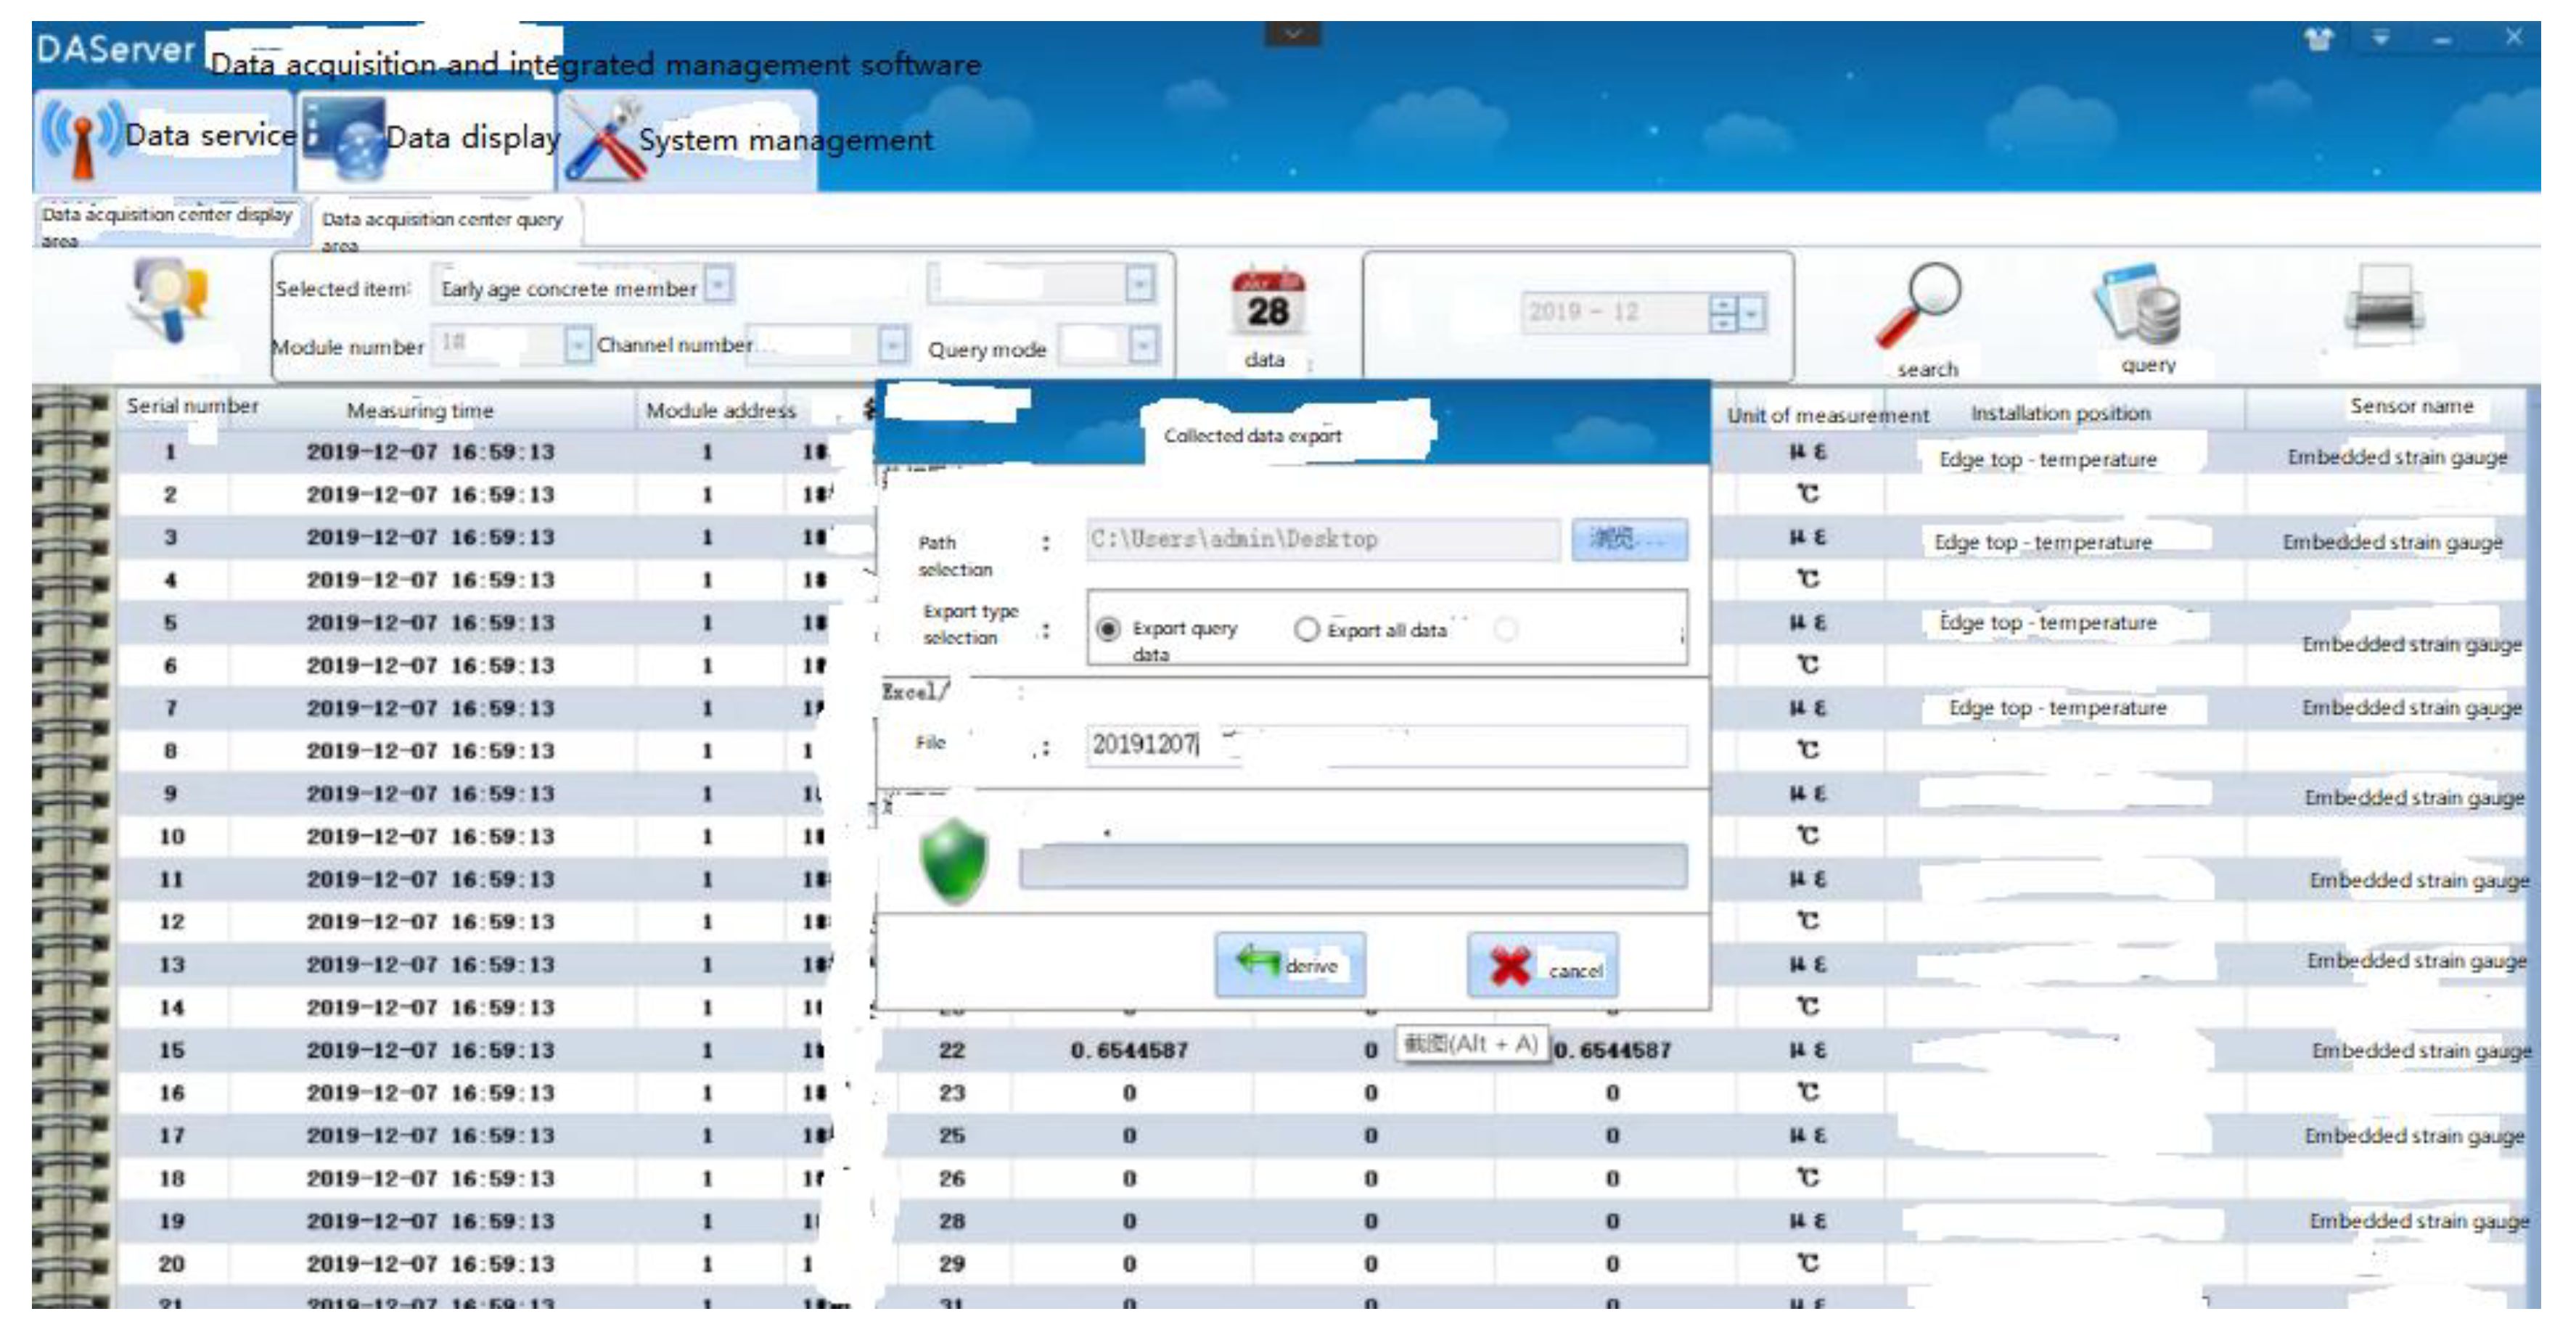Select Export all data radio button
Image resolution: width=2576 pixels, height=1343 pixels.
[x=1306, y=629]
